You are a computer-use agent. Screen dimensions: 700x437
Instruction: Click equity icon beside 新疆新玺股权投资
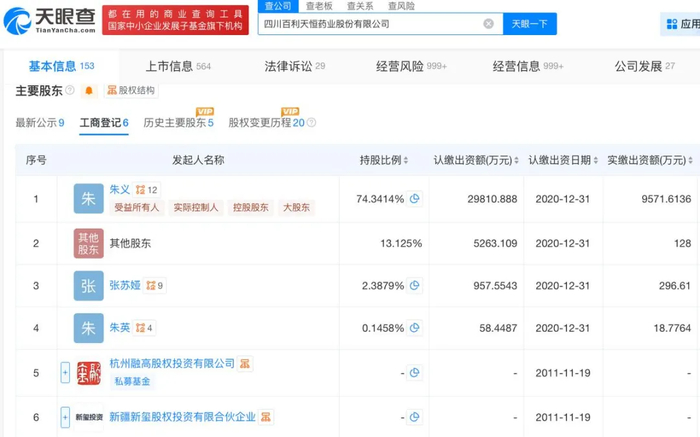coord(267,416)
